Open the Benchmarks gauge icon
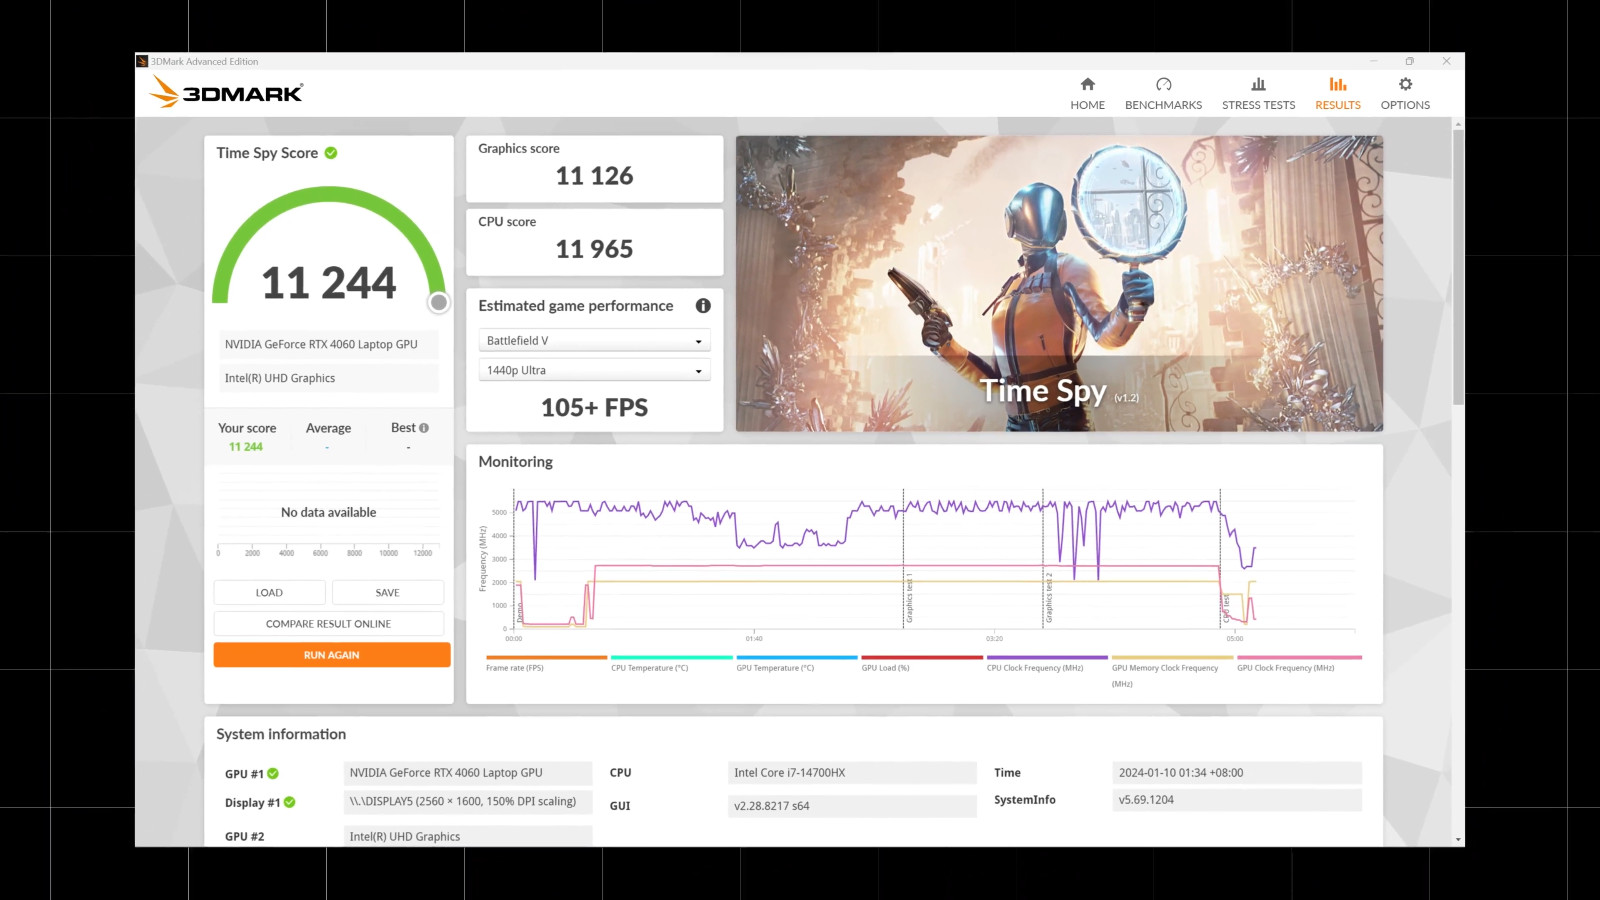Image resolution: width=1600 pixels, height=900 pixels. (x=1163, y=84)
